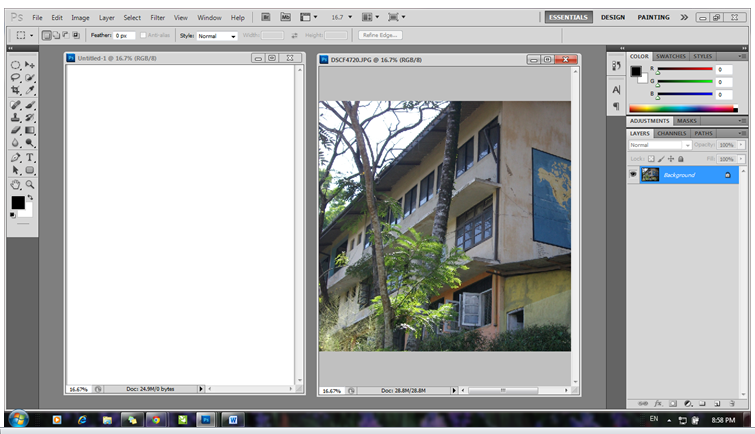Select the Path Selection tool
Image resolution: width=755 pixels, height=434 pixels.
pyautogui.click(x=15, y=170)
